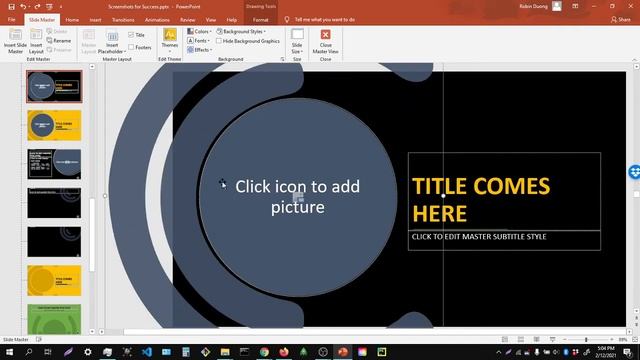This screenshot has height=360, width=640.
Task: Select the third layout thumbnail with text list
Action: 54,164
